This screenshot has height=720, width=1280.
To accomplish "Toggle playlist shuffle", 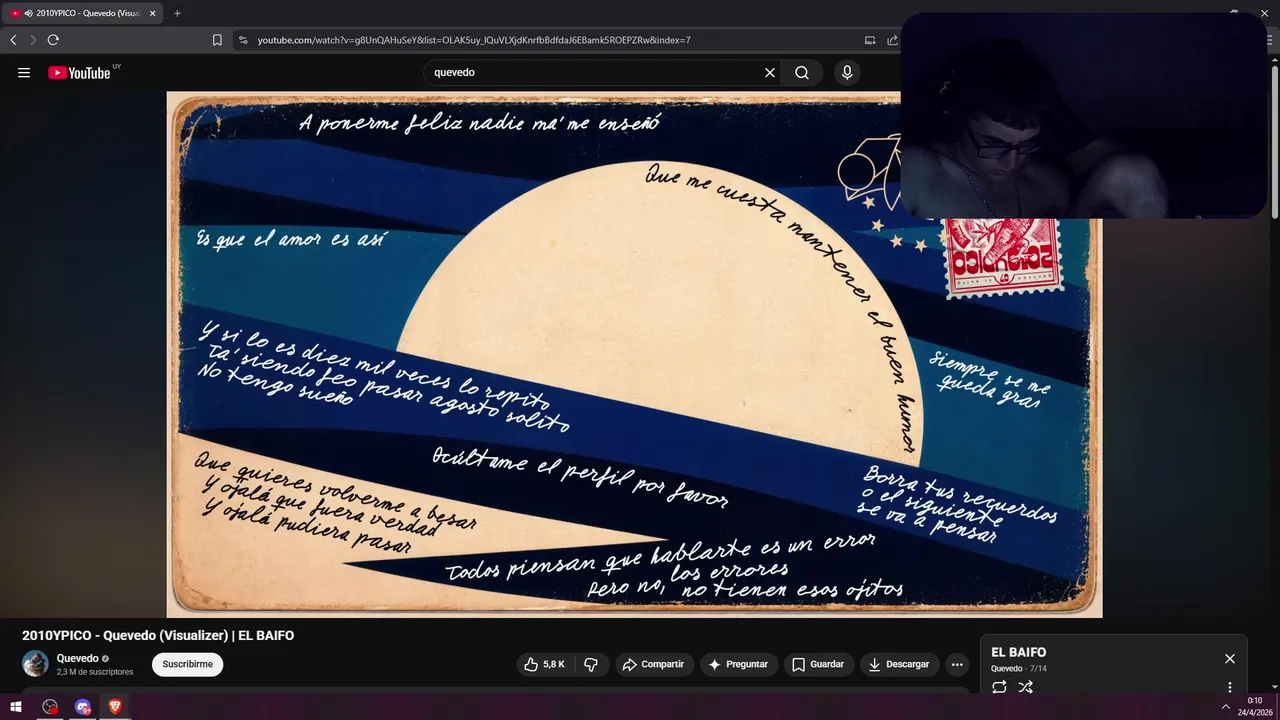I will coord(1025,687).
